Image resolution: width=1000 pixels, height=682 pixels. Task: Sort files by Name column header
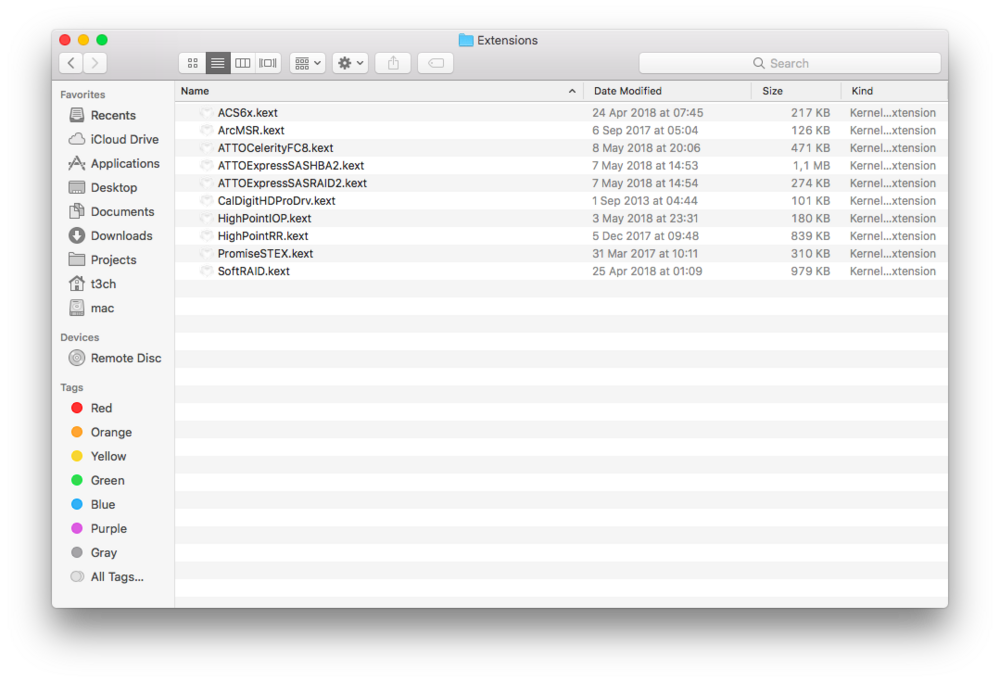click(370, 91)
